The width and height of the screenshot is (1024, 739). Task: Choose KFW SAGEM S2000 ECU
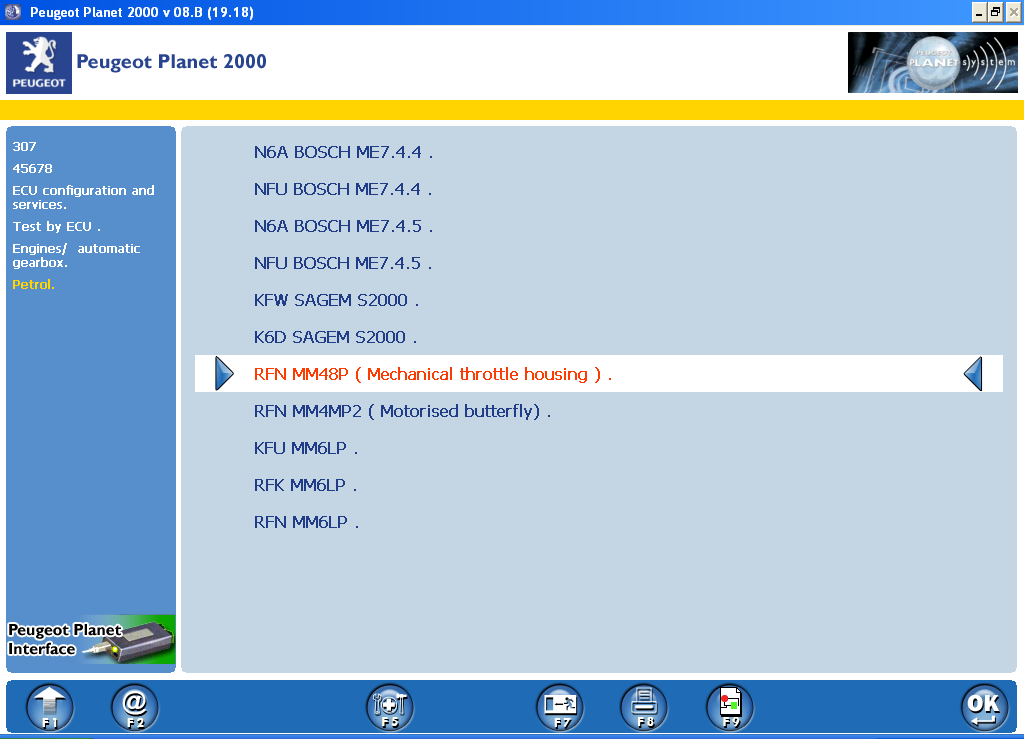[336, 300]
